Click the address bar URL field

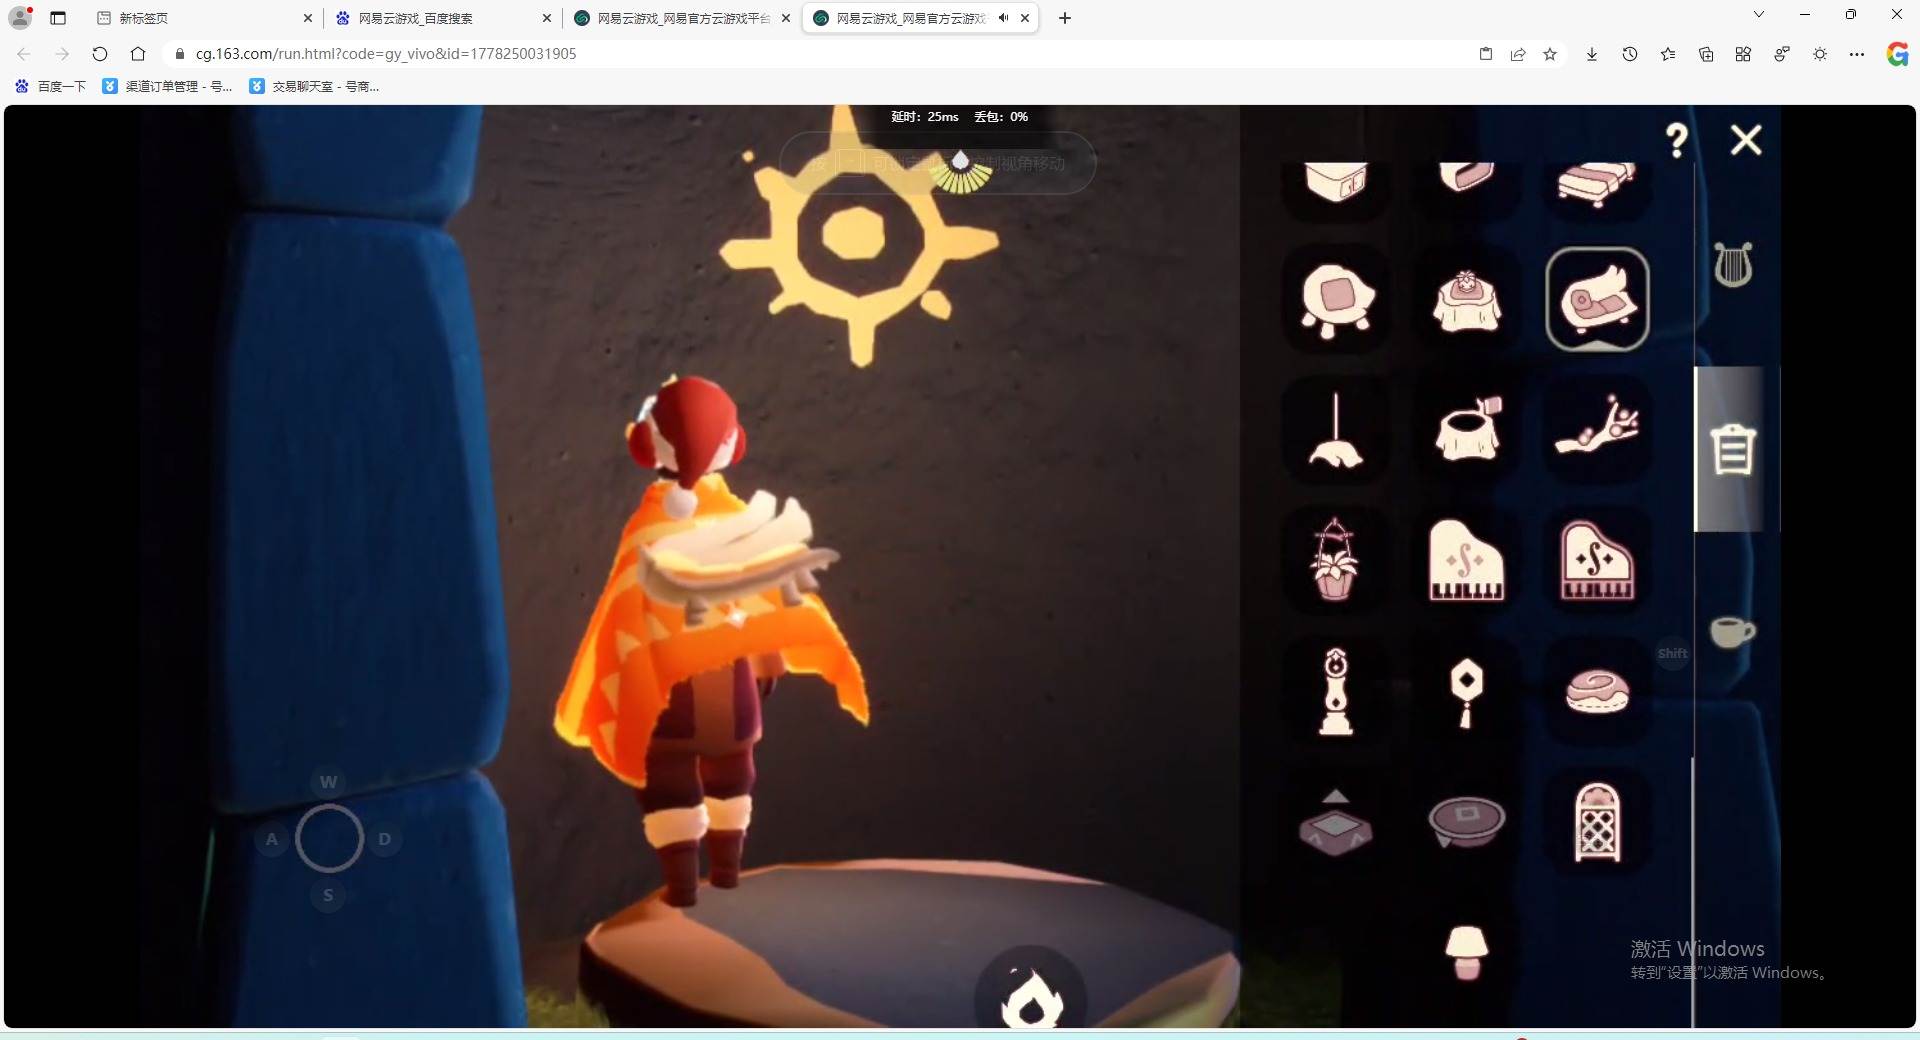point(820,54)
